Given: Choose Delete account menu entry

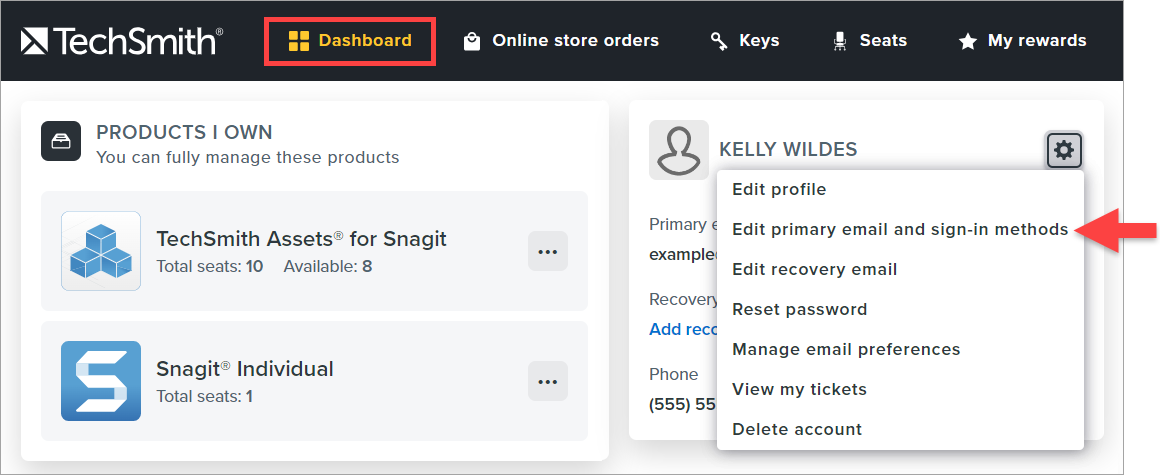Looking at the screenshot, I should (x=797, y=429).
